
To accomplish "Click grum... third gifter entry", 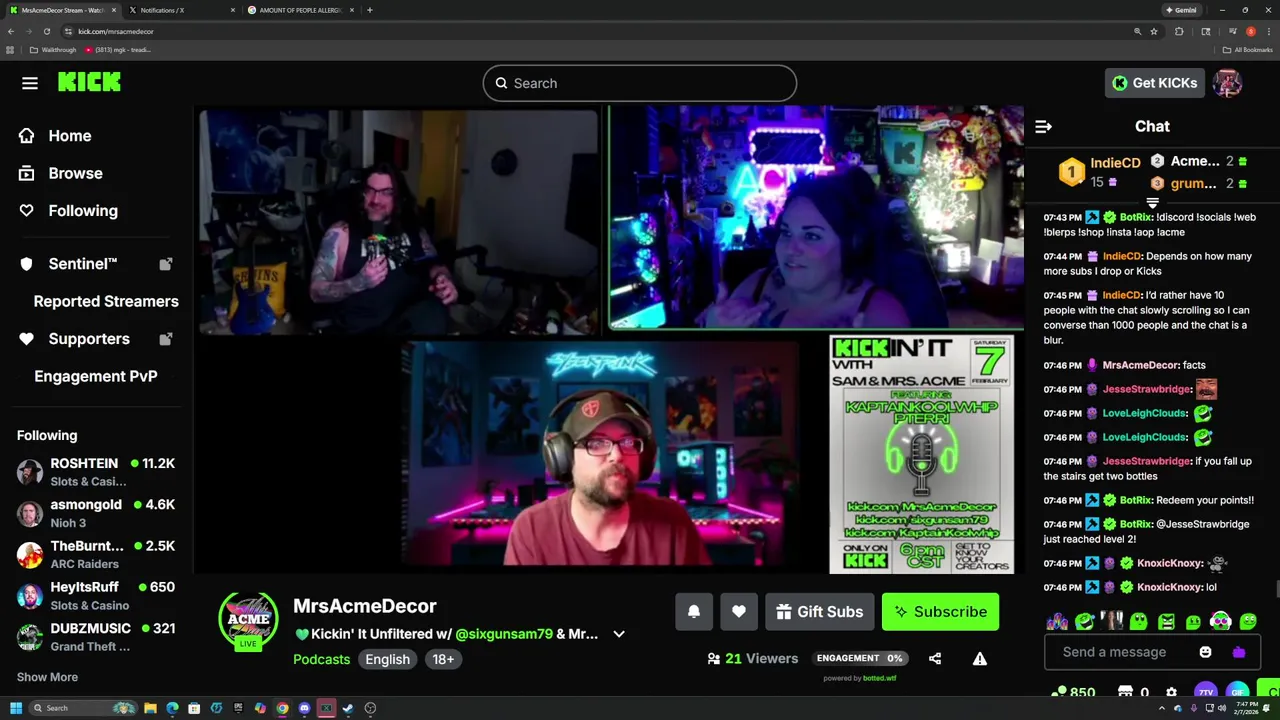I will [1198, 184].
